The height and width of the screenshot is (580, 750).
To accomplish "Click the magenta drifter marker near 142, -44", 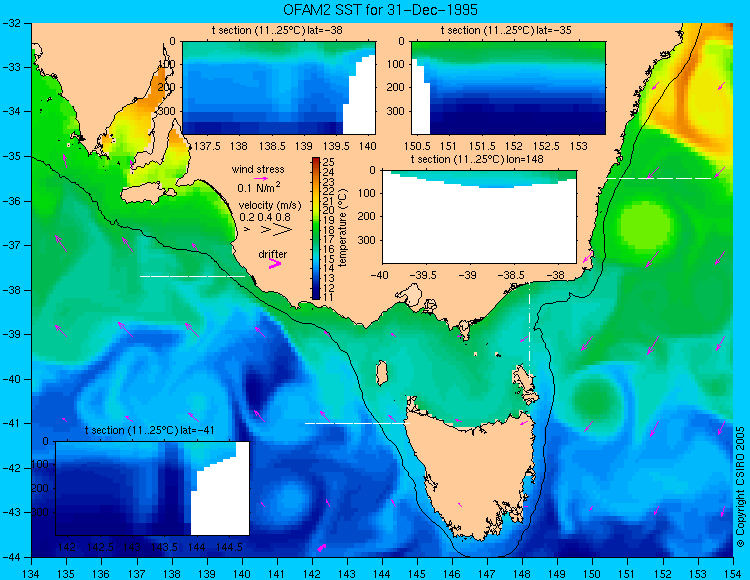I will tap(321, 548).
